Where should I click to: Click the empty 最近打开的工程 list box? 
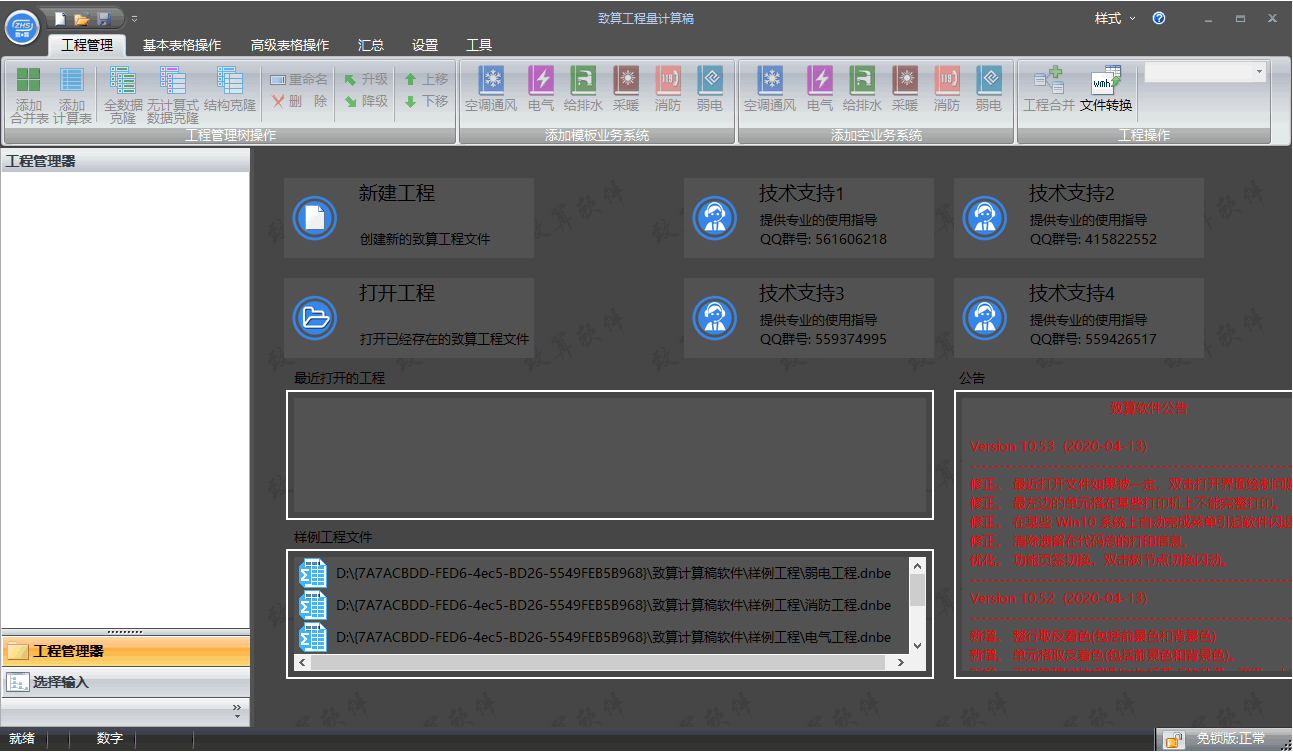click(x=610, y=455)
